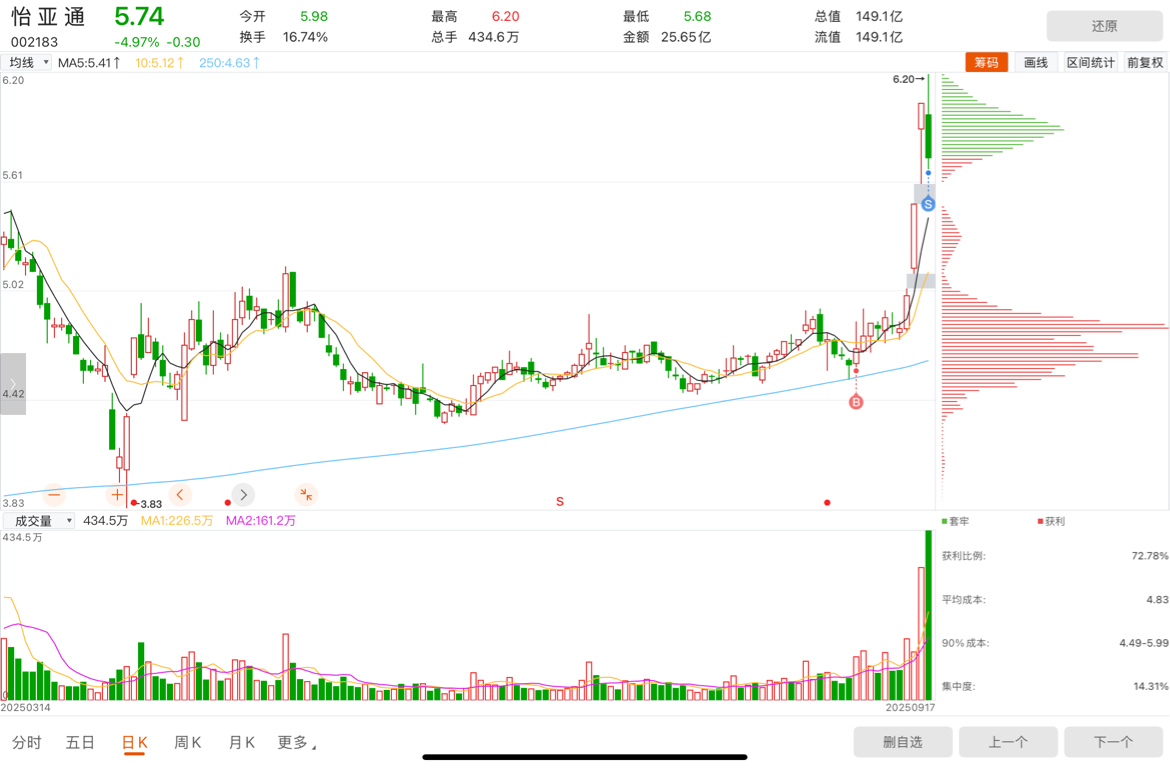Click the 总手 434.6万 value
This screenshot has width=1170, height=768.
click(493, 37)
